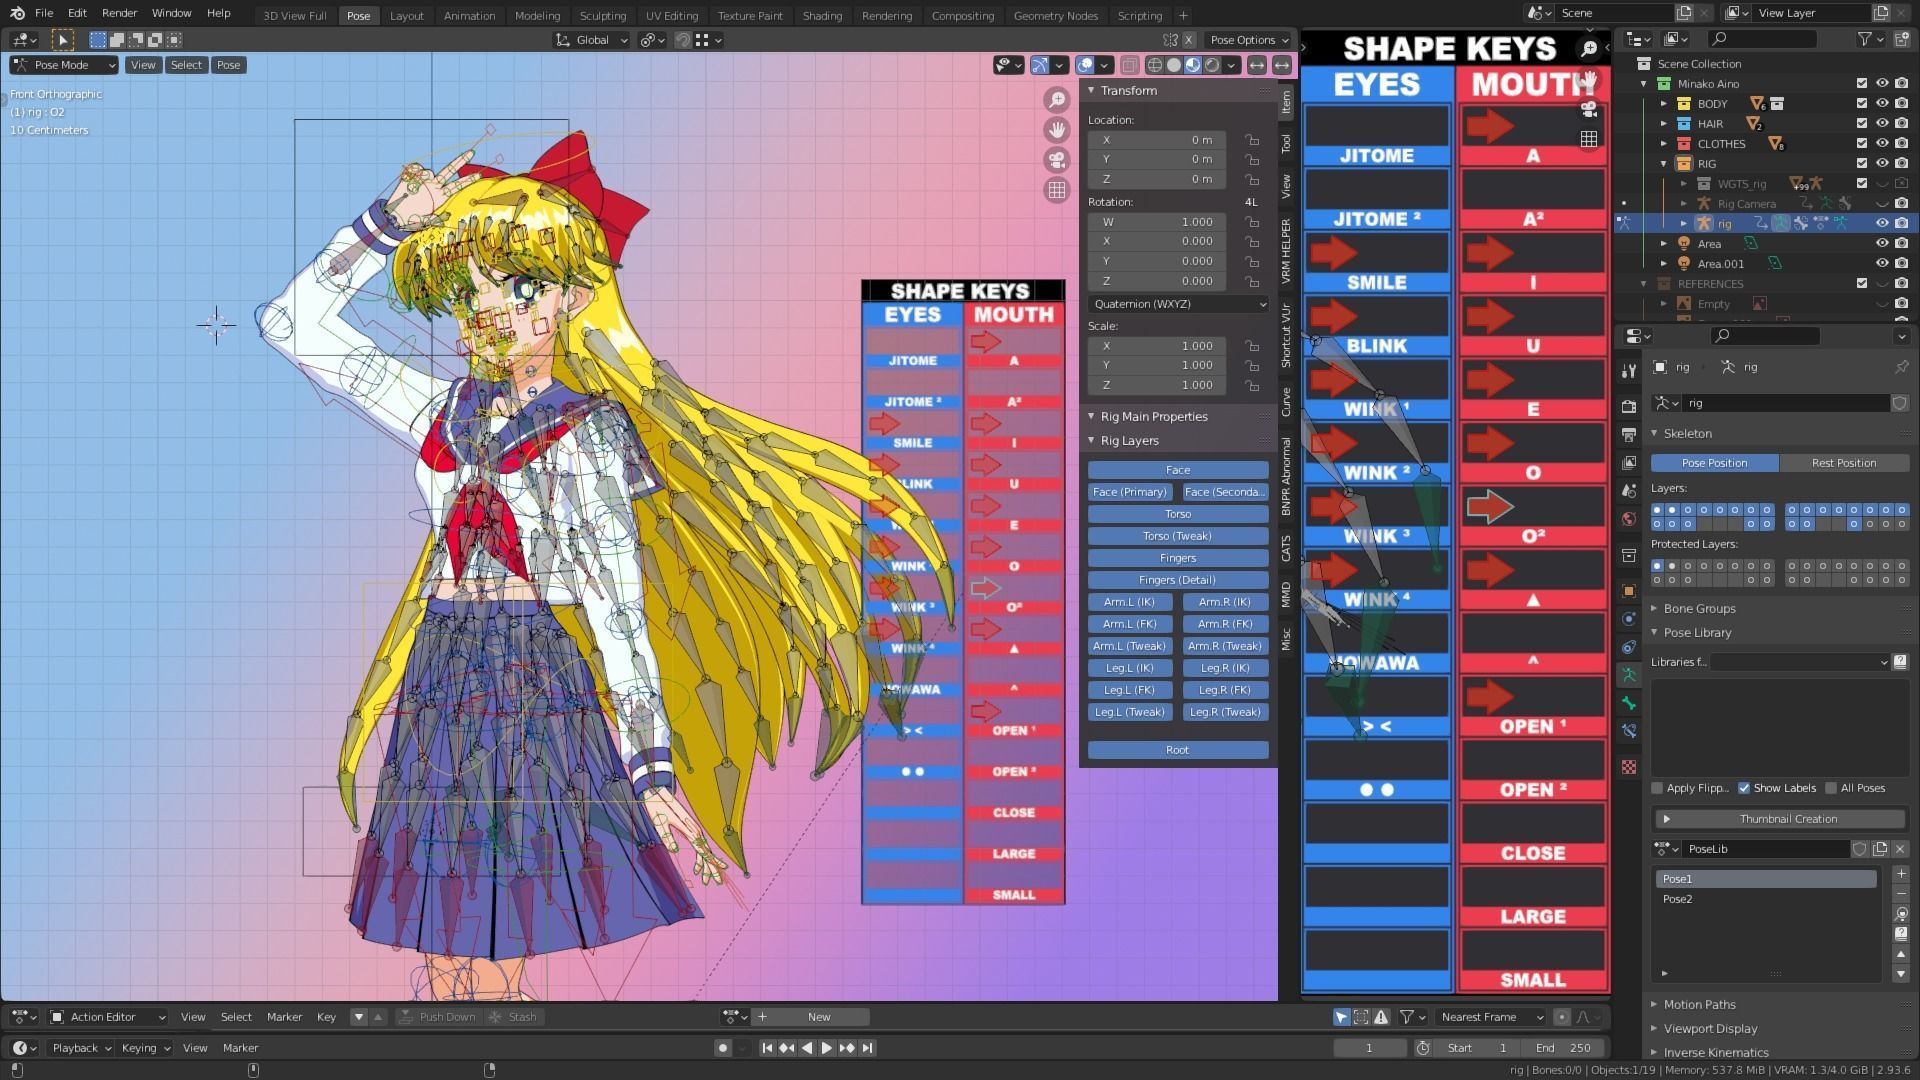The image size is (1920, 1080).
Task: Select the tweak select tool icon
Action: [62, 40]
